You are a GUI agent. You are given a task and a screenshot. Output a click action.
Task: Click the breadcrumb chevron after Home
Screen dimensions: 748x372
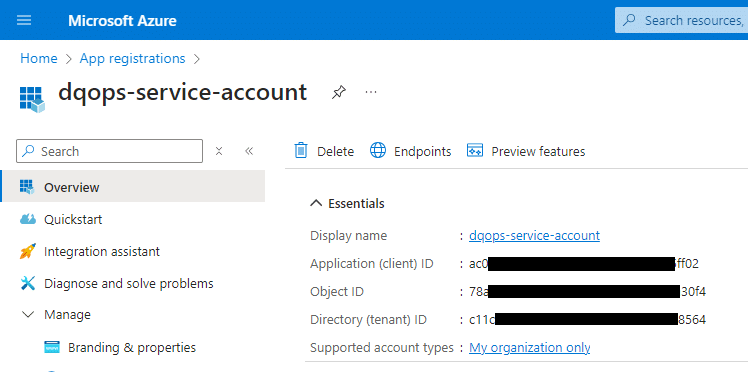[x=69, y=59]
